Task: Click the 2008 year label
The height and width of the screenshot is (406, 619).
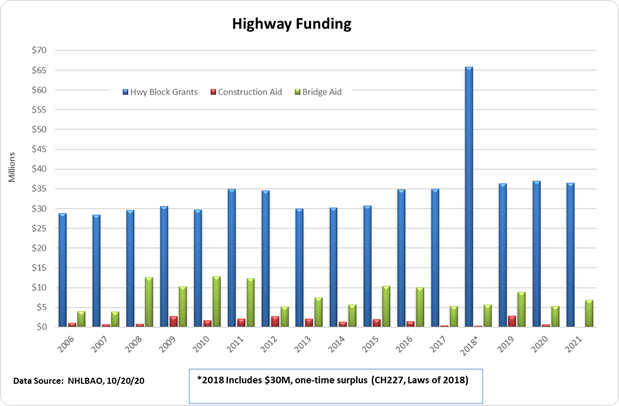Action: [133, 344]
